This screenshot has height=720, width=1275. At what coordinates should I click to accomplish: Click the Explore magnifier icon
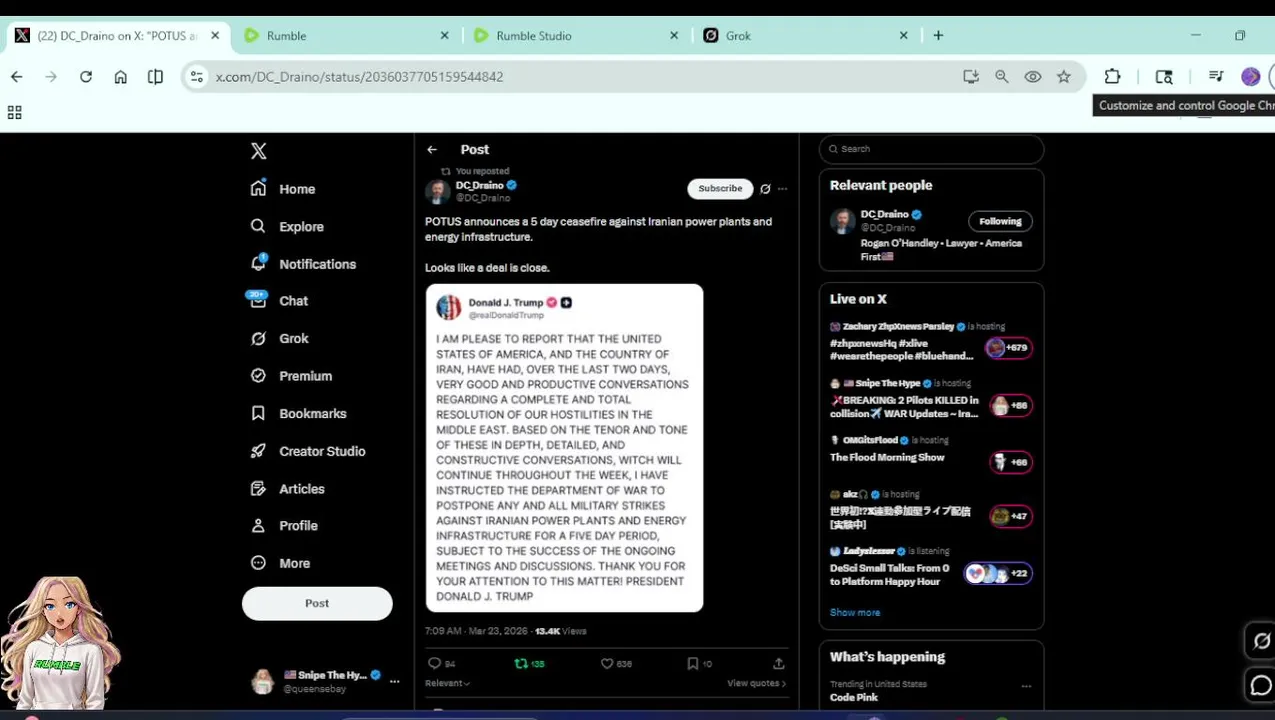[258, 226]
